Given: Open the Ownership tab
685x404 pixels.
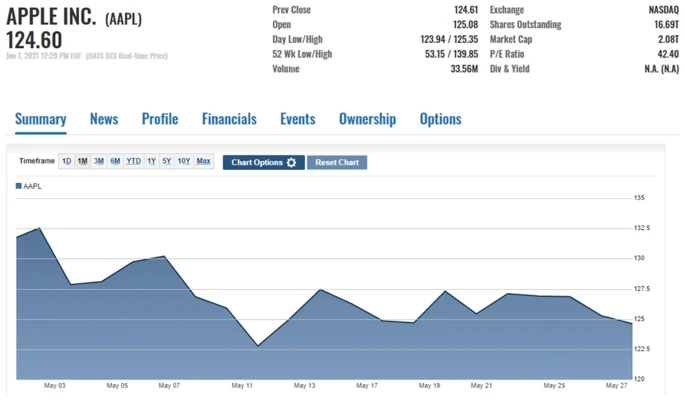Looking at the screenshot, I should pyautogui.click(x=367, y=119).
